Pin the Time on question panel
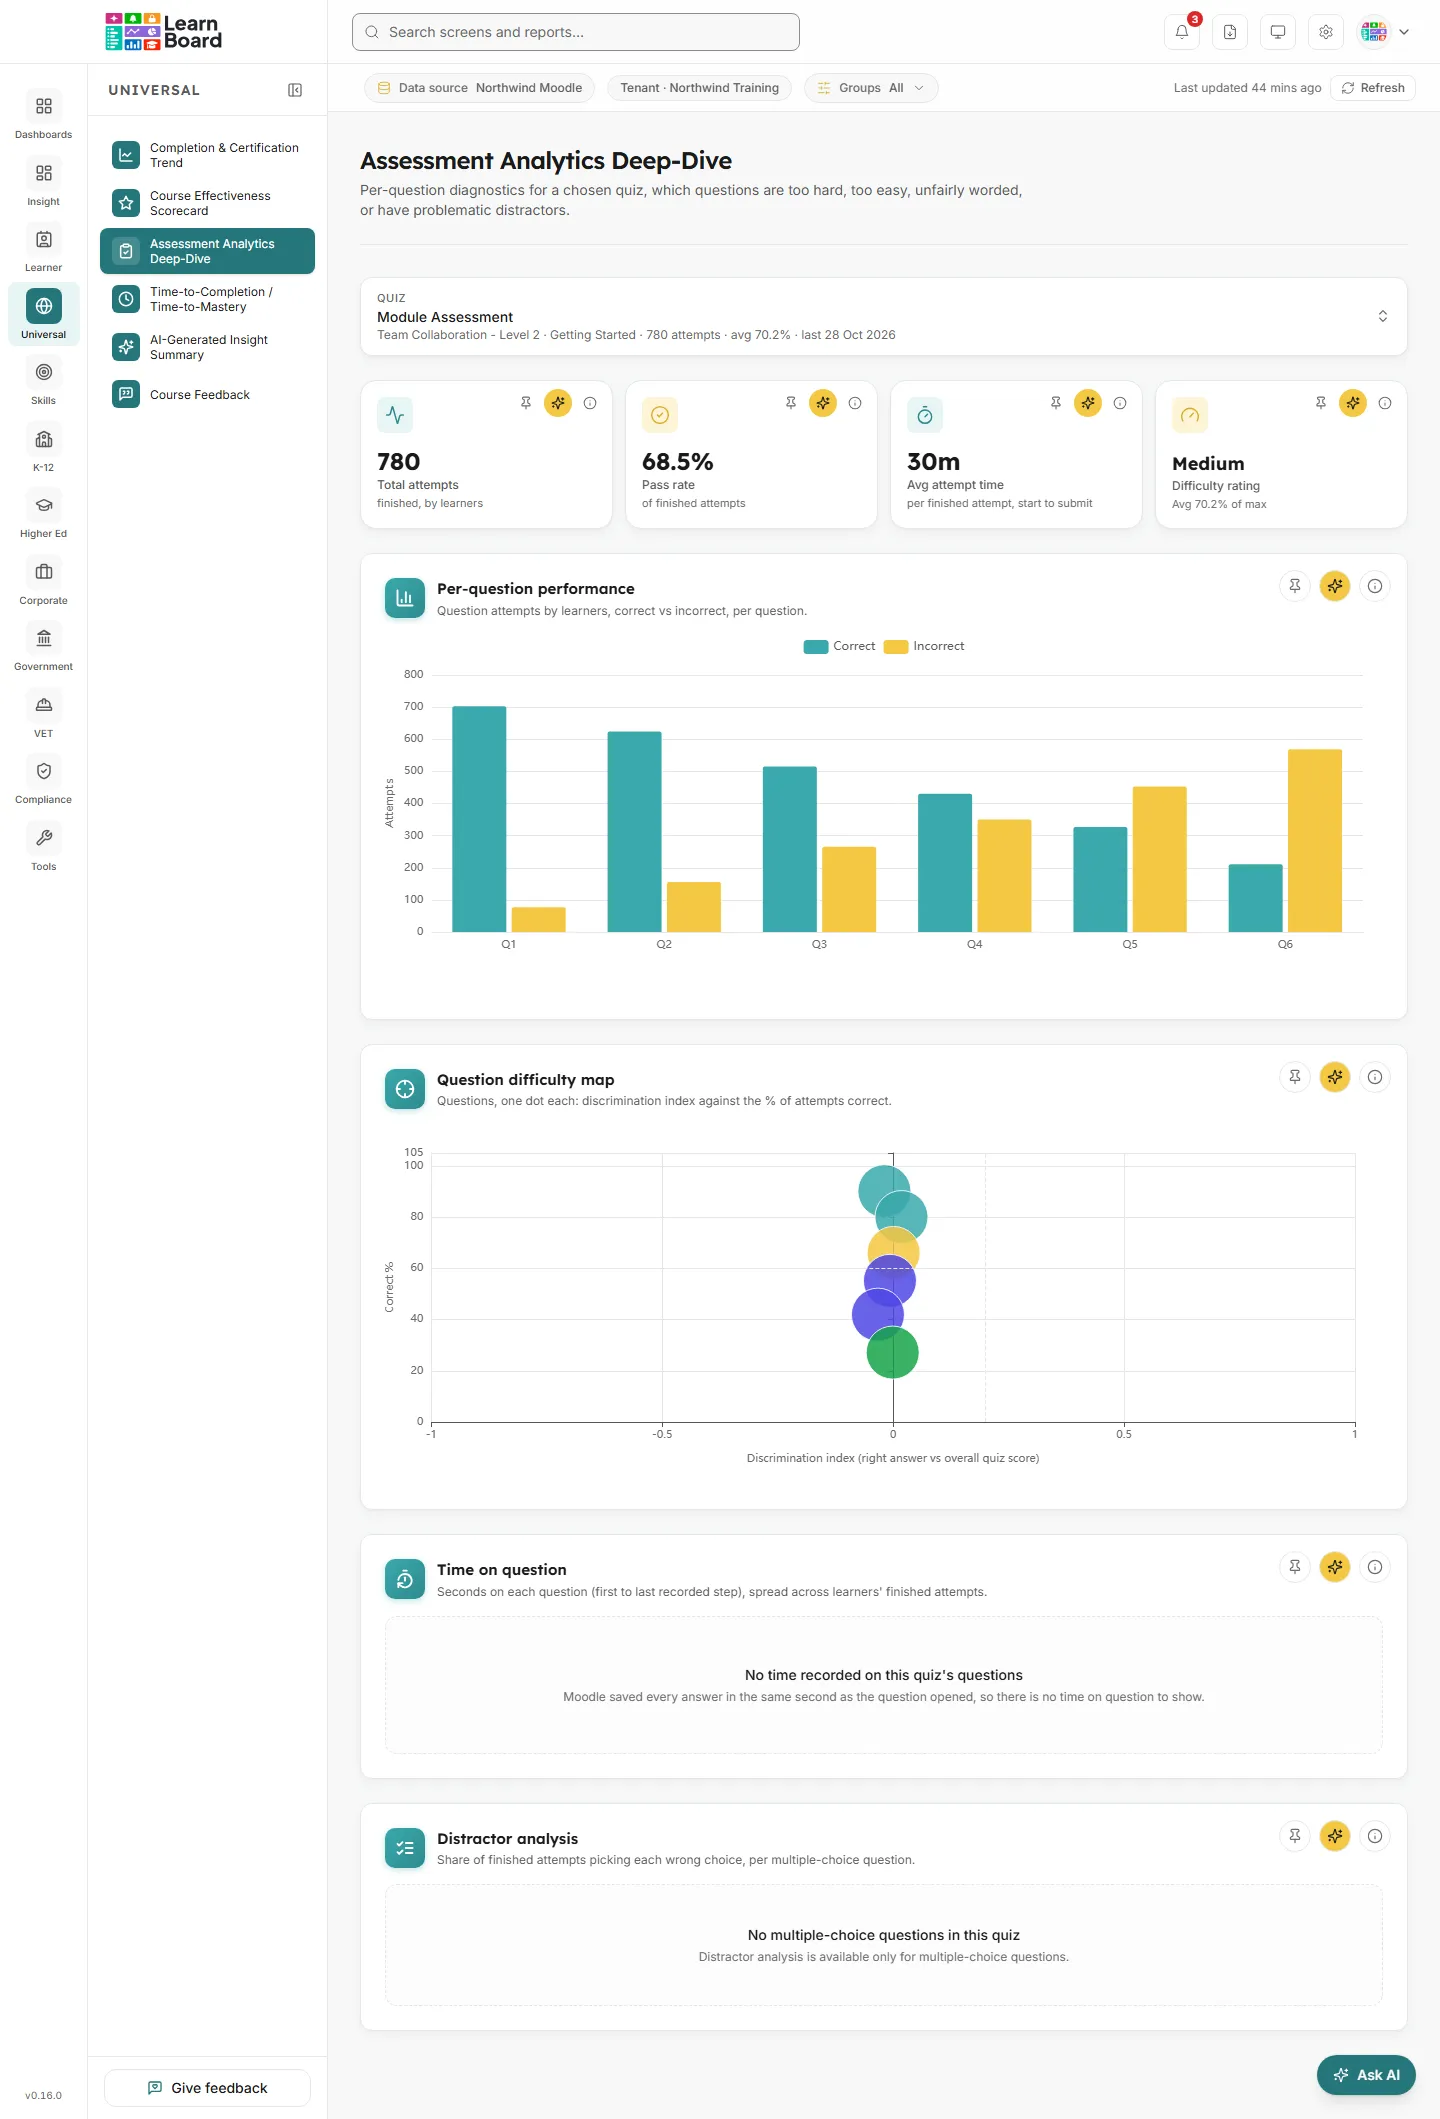The width and height of the screenshot is (1440, 2119). (1295, 1567)
